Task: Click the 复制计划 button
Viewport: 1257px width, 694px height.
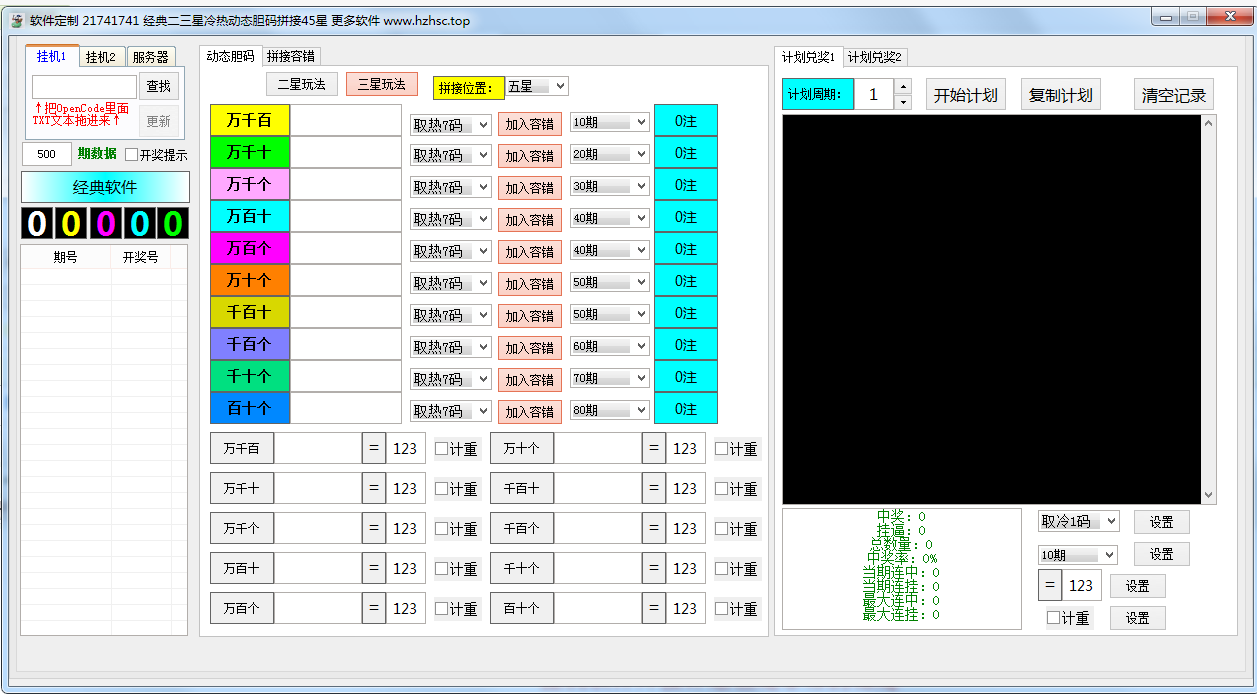Action: [1061, 95]
